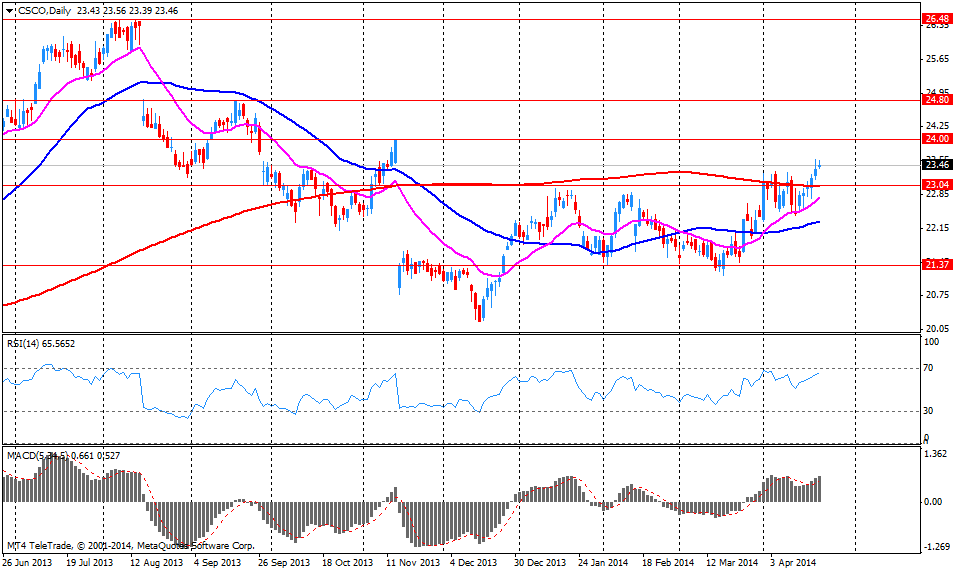Click the 22.15 price axis value
Screen dimensions: 960x571
point(938,228)
